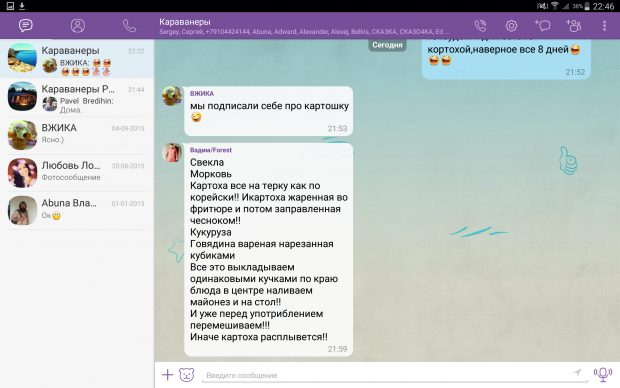Open the Караванеры Р... conversation
Image resolution: width=620 pixels, height=388 pixels.
[x=77, y=97]
